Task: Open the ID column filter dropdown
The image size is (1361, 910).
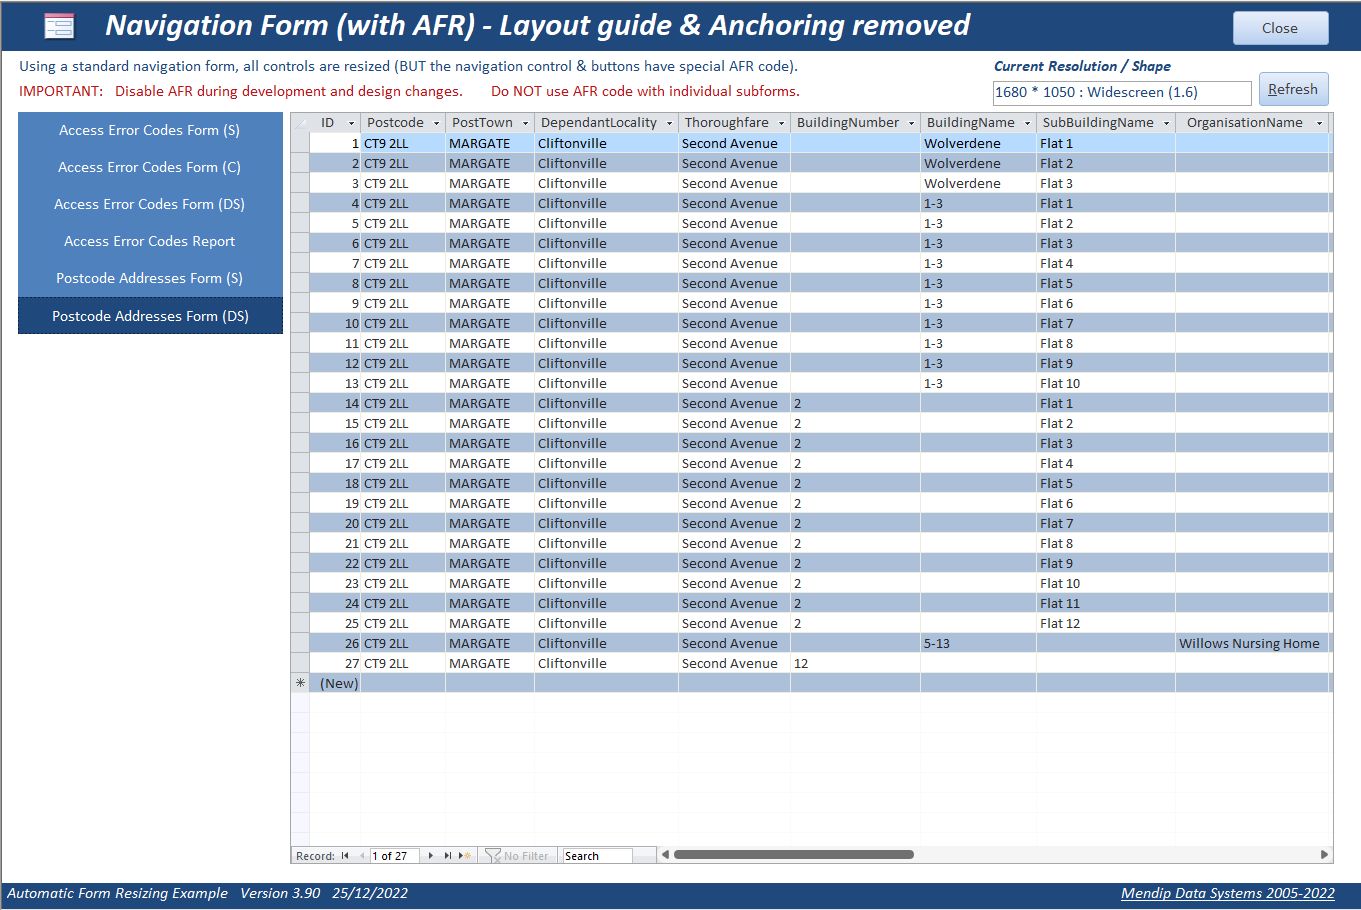Action: click(351, 123)
